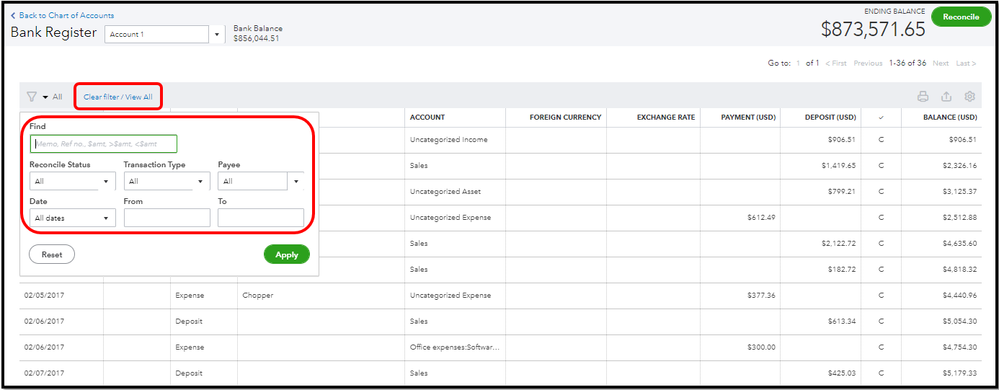
Task: Print the register via printer icon
Action: tap(923, 97)
